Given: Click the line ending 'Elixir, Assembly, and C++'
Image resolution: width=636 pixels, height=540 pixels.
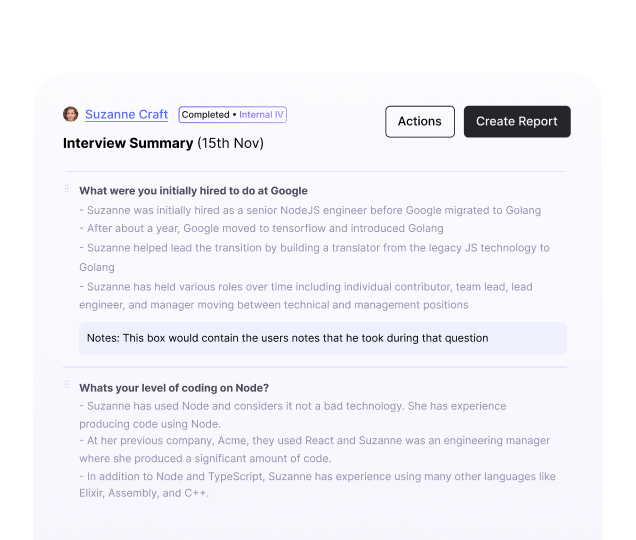Looking at the screenshot, I should point(145,494).
